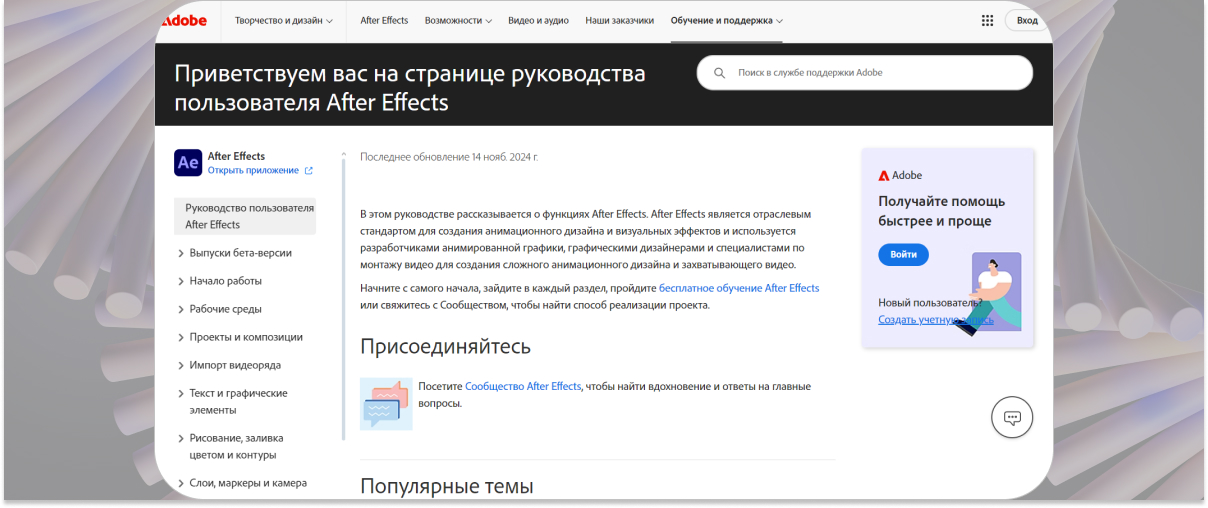Open the Творчество и дизайн dropdown menu
The image size is (1208, 508).
(x=284, y=20)
